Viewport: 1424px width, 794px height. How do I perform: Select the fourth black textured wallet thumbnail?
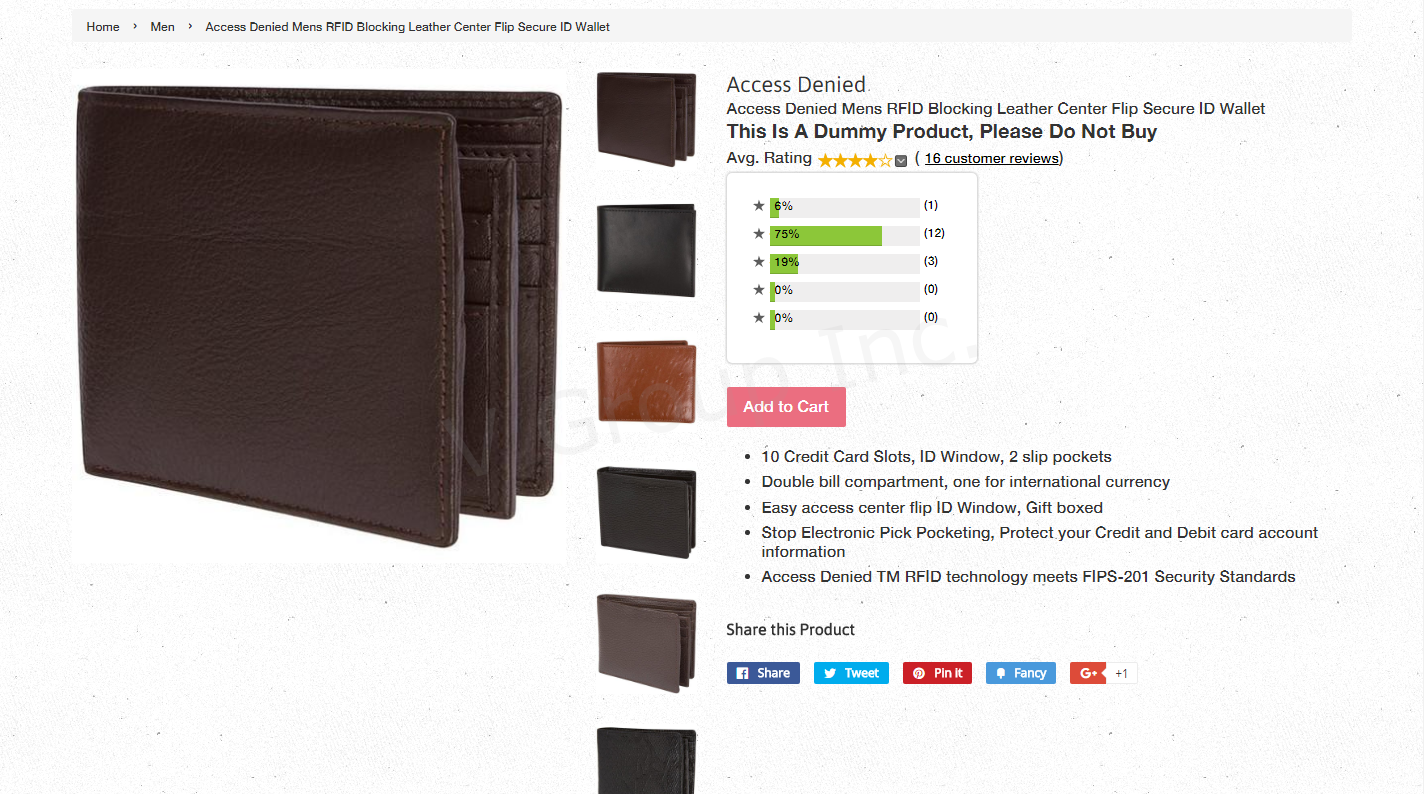click(646, 512)
